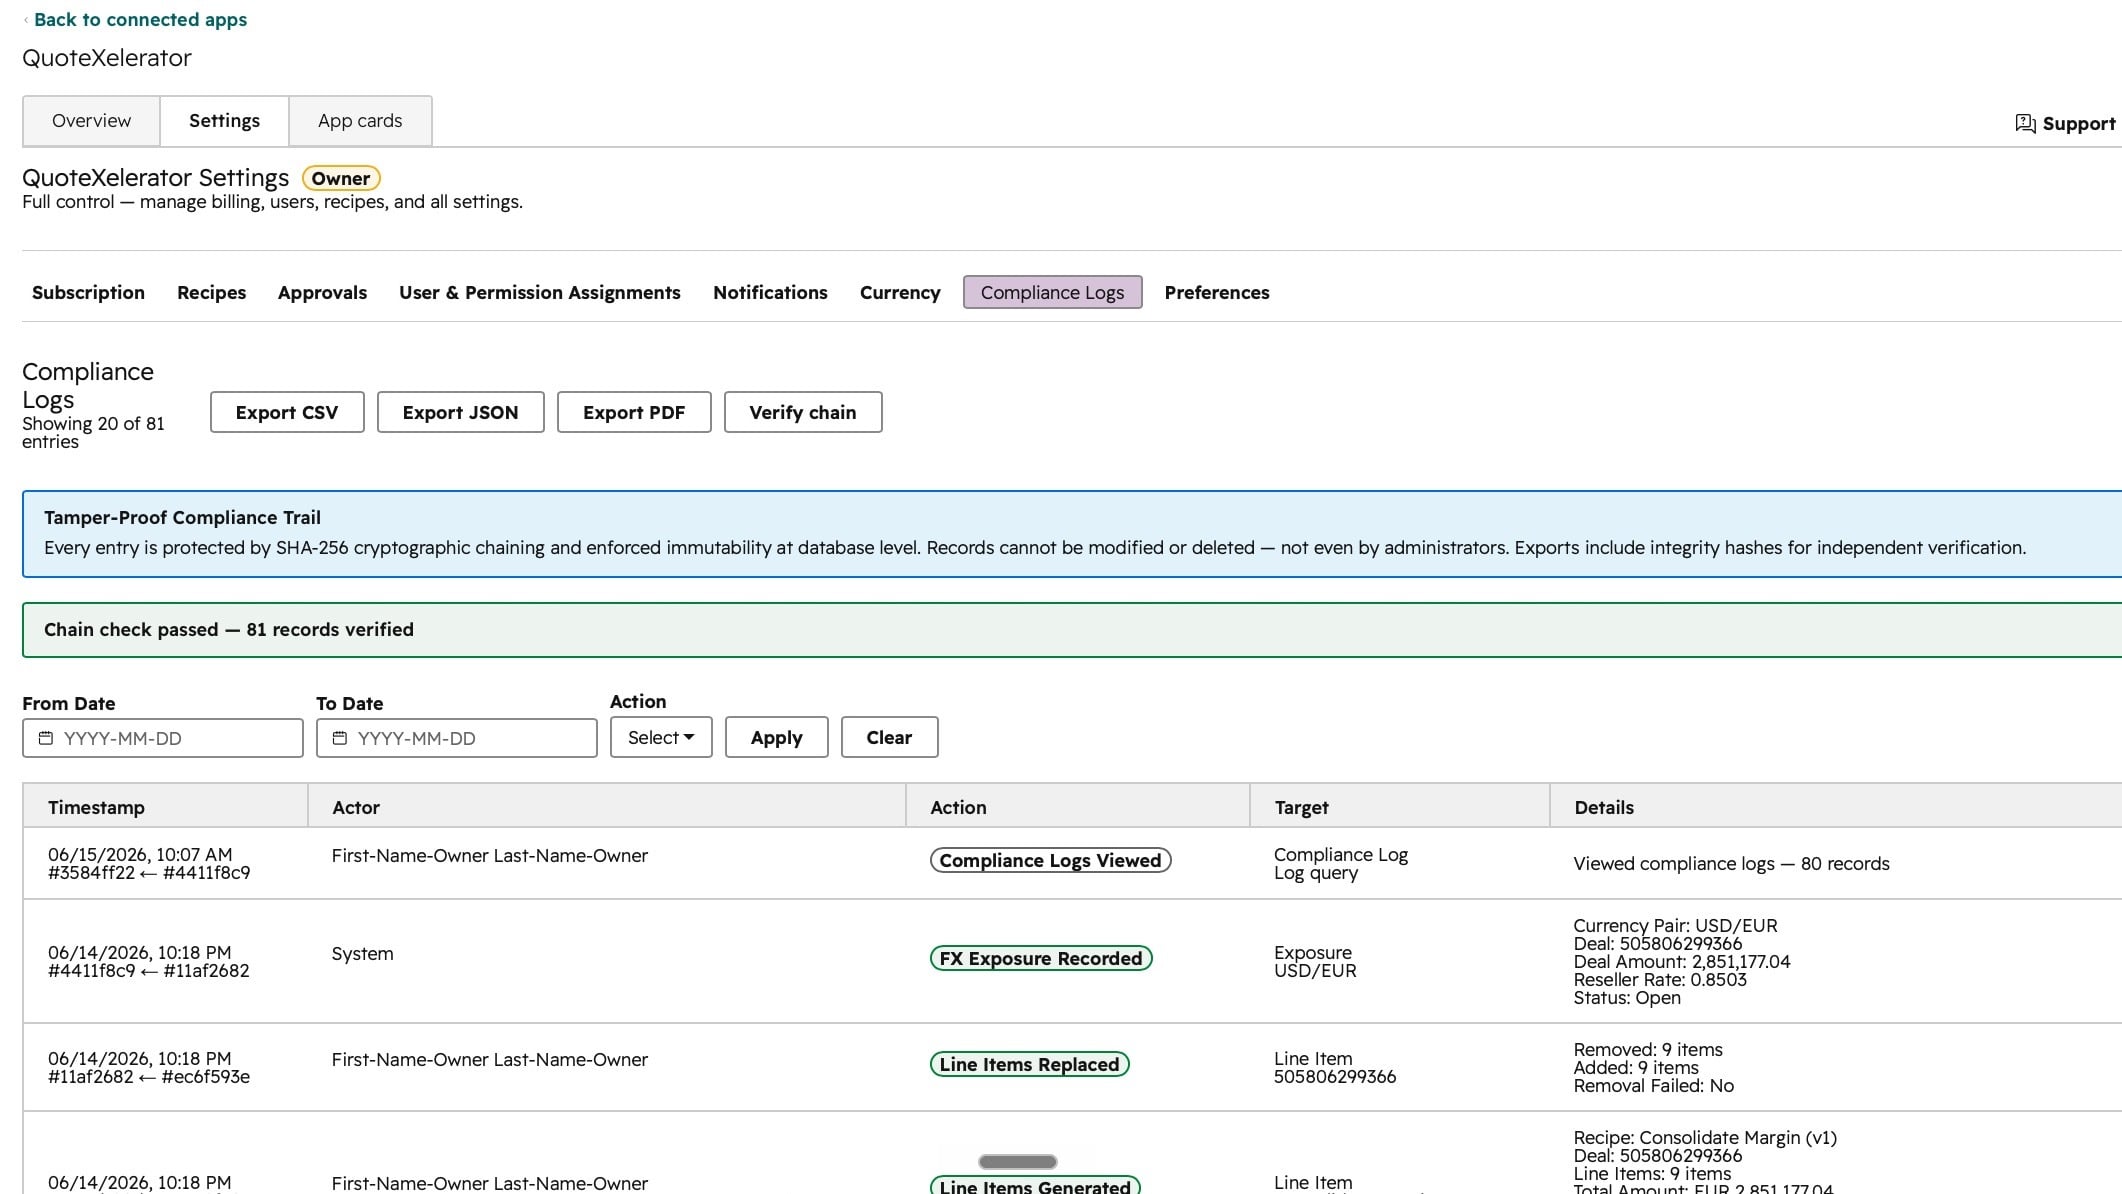Focus the To Date input field
Viewport: 2122px width, 1194px height.
[x=457, y=738]
